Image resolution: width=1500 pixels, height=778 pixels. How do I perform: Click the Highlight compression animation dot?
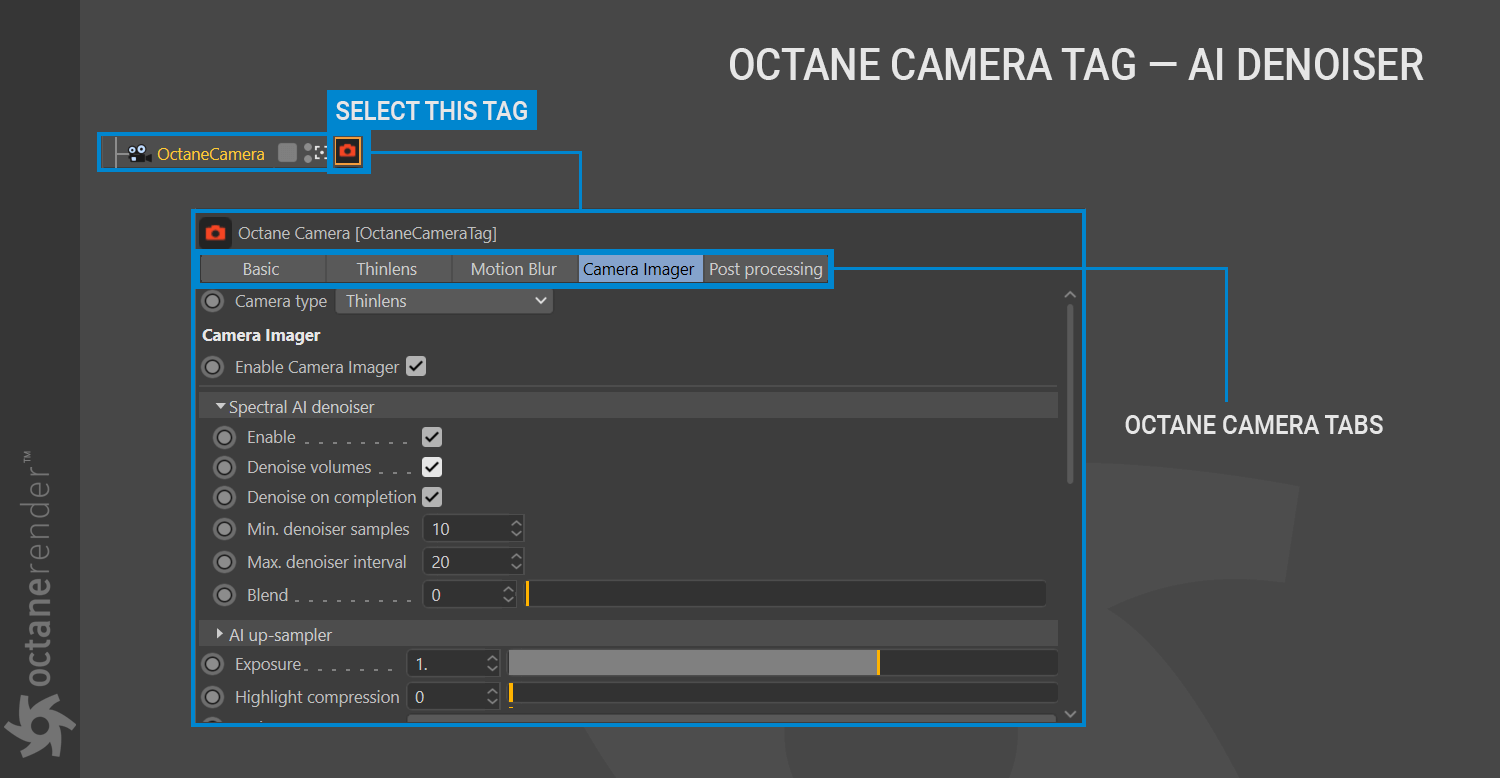pyautogui.click(x=213, y=697)
